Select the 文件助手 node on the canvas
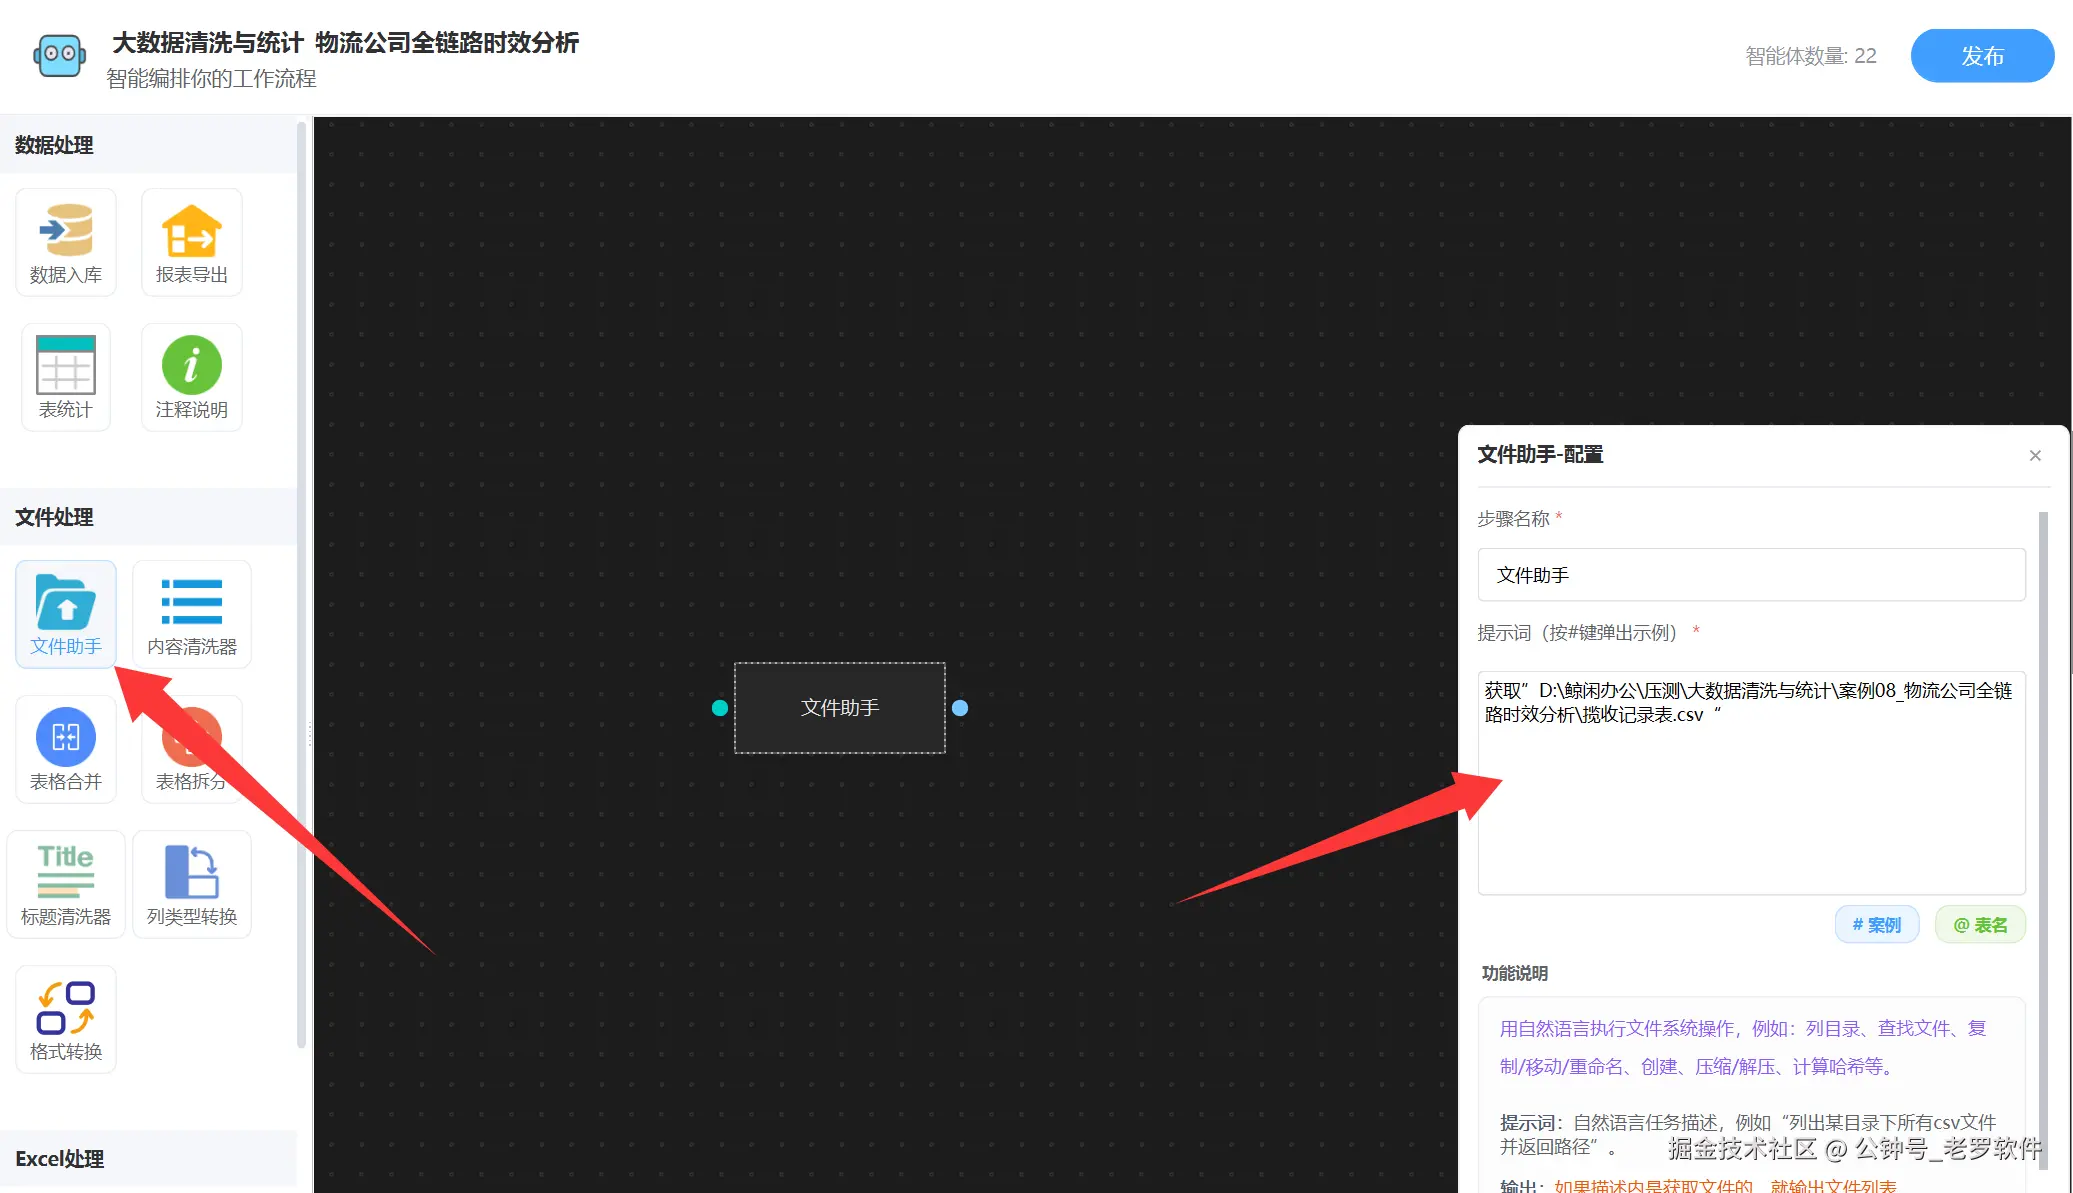Screen dimensions: 2073x1193 (840, 708)
